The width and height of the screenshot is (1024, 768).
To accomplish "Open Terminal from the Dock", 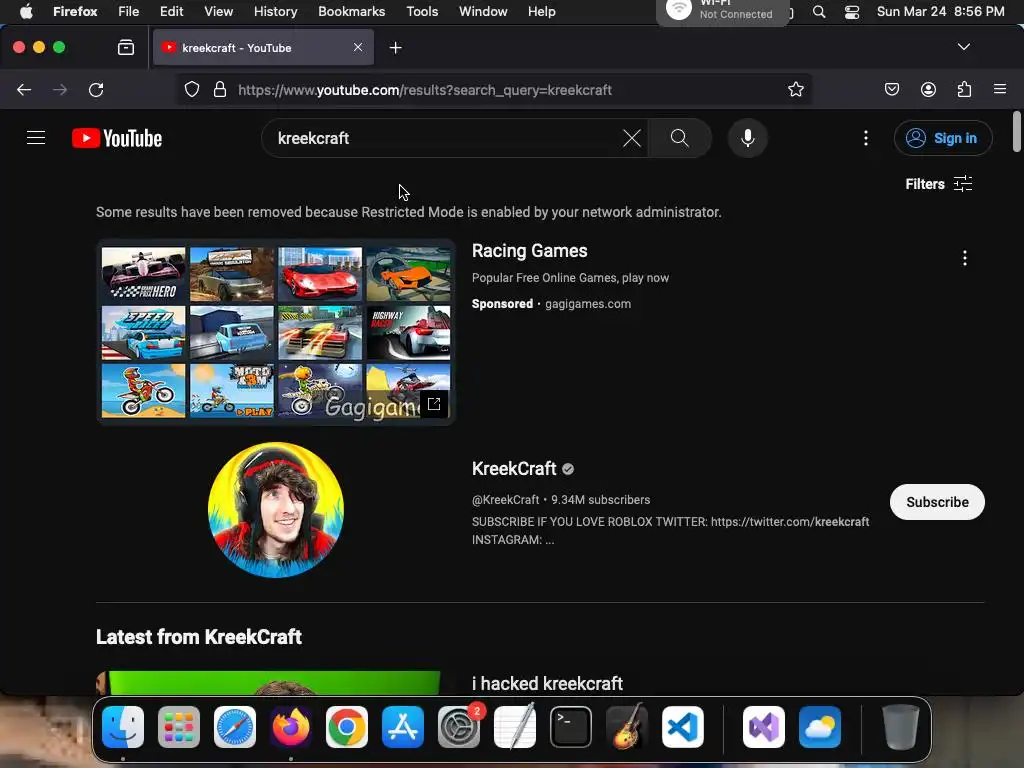I will point(571,727).
